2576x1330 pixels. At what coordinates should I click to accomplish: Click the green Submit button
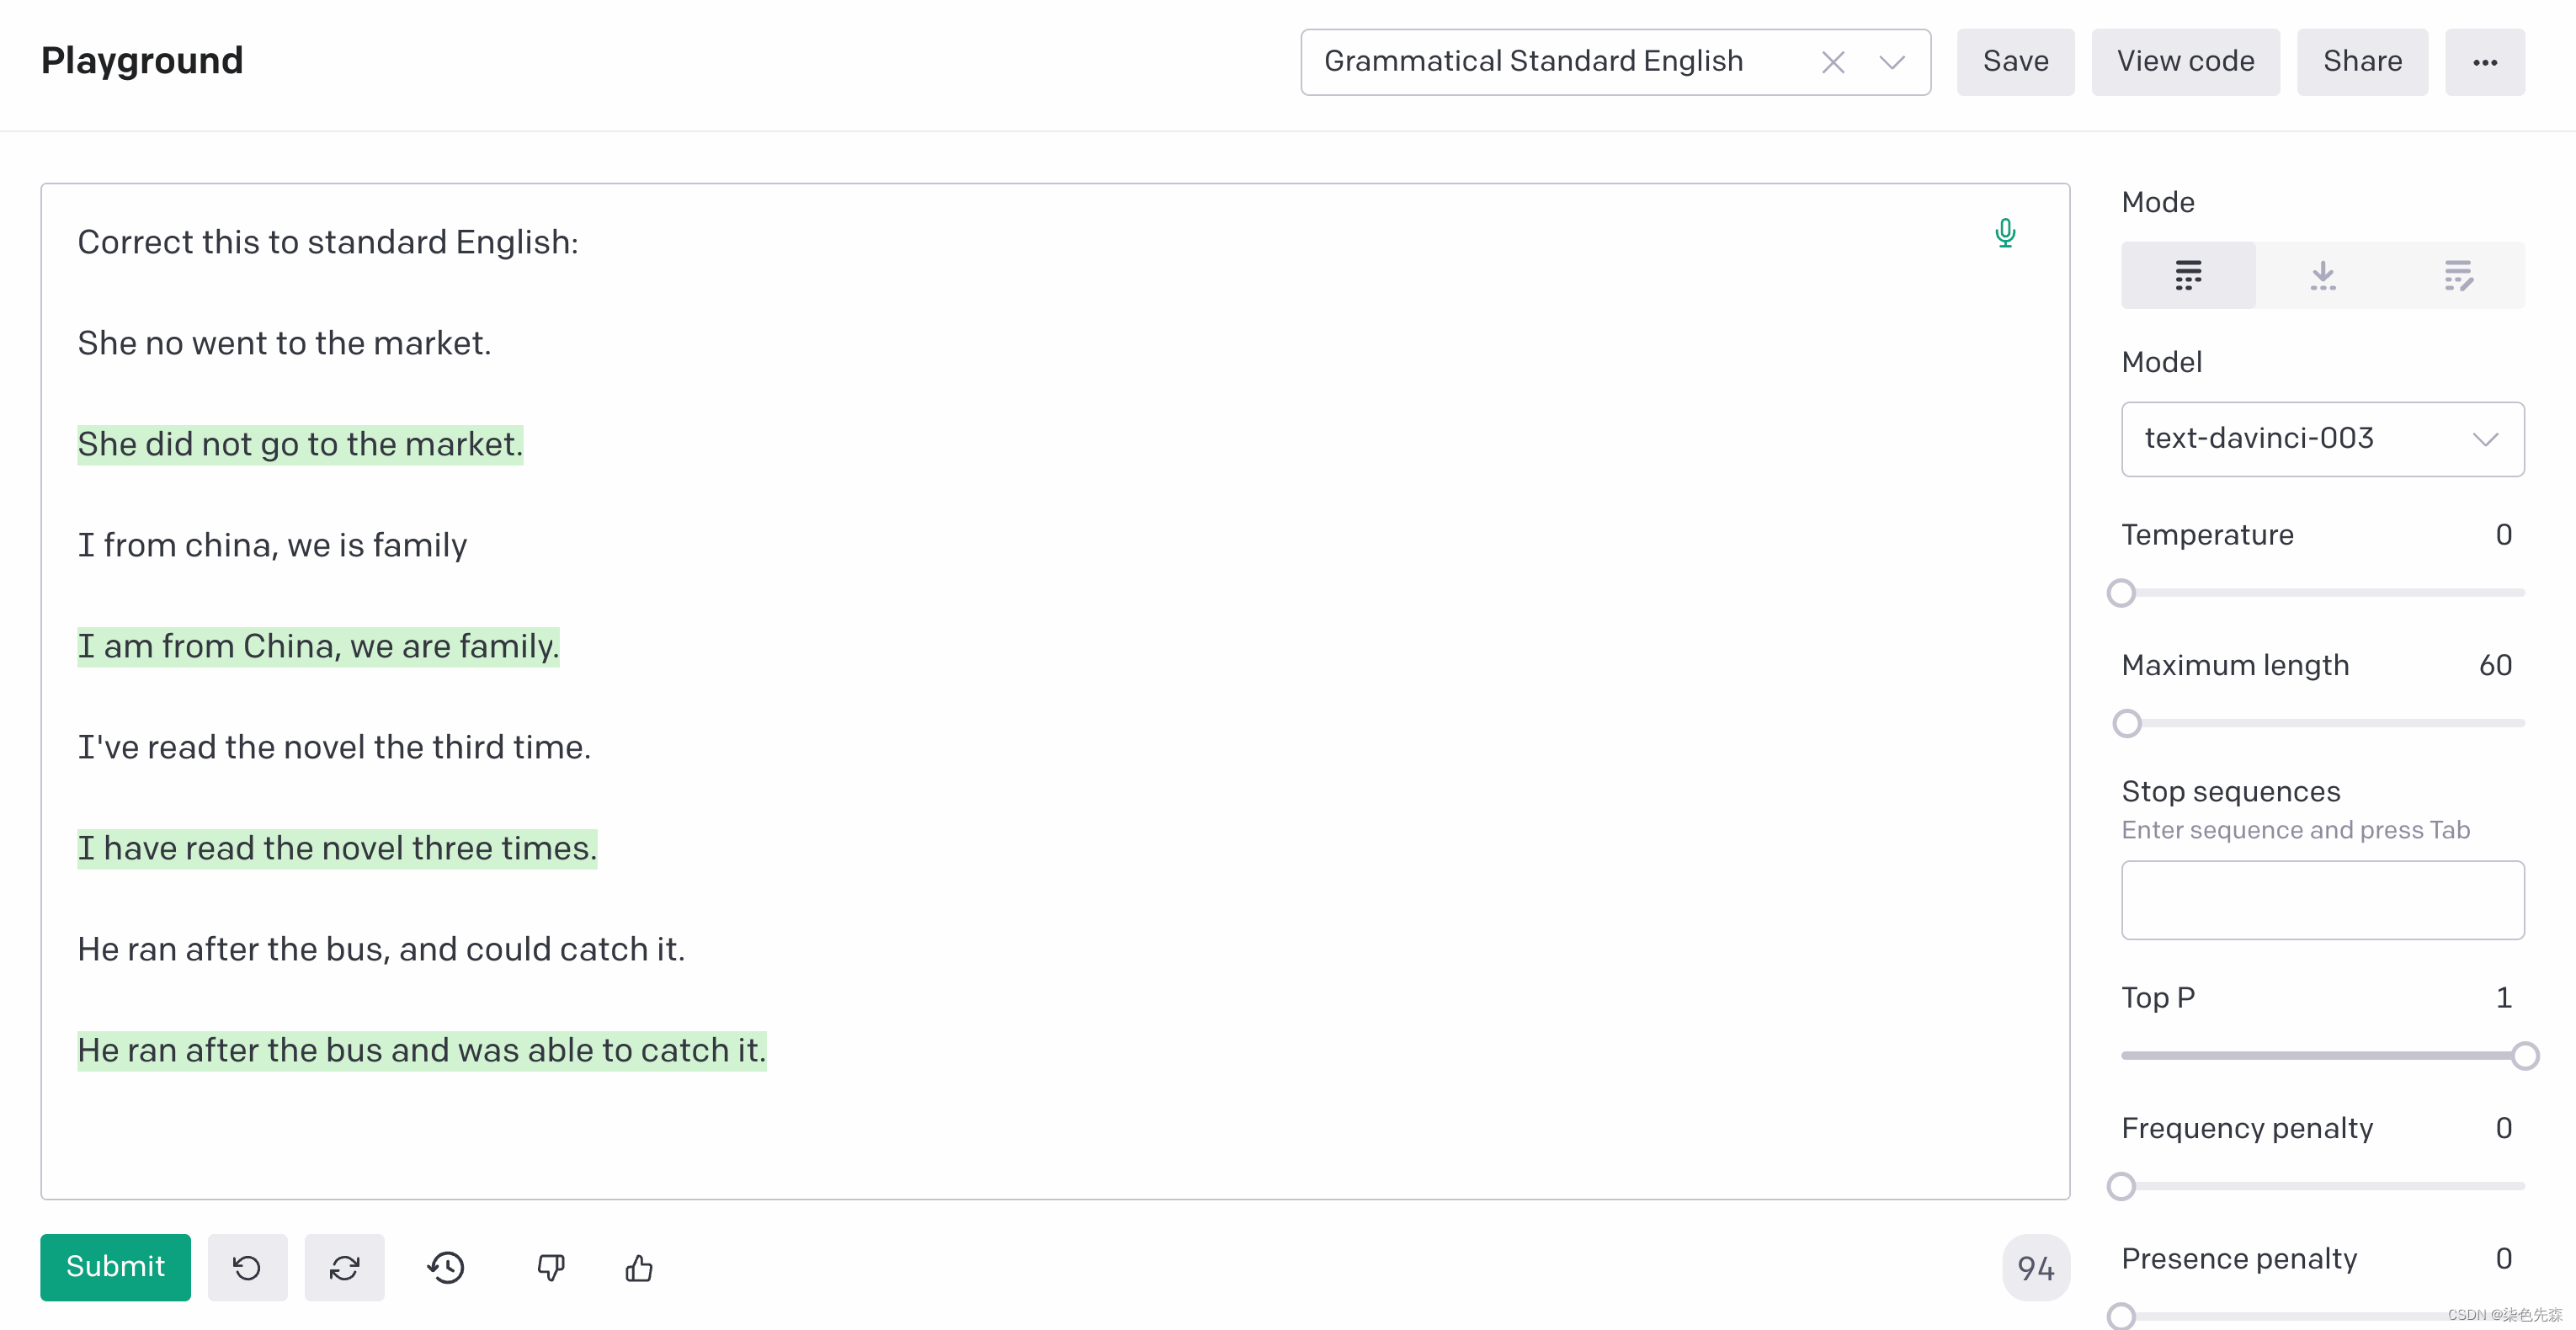click(115, 1267)
